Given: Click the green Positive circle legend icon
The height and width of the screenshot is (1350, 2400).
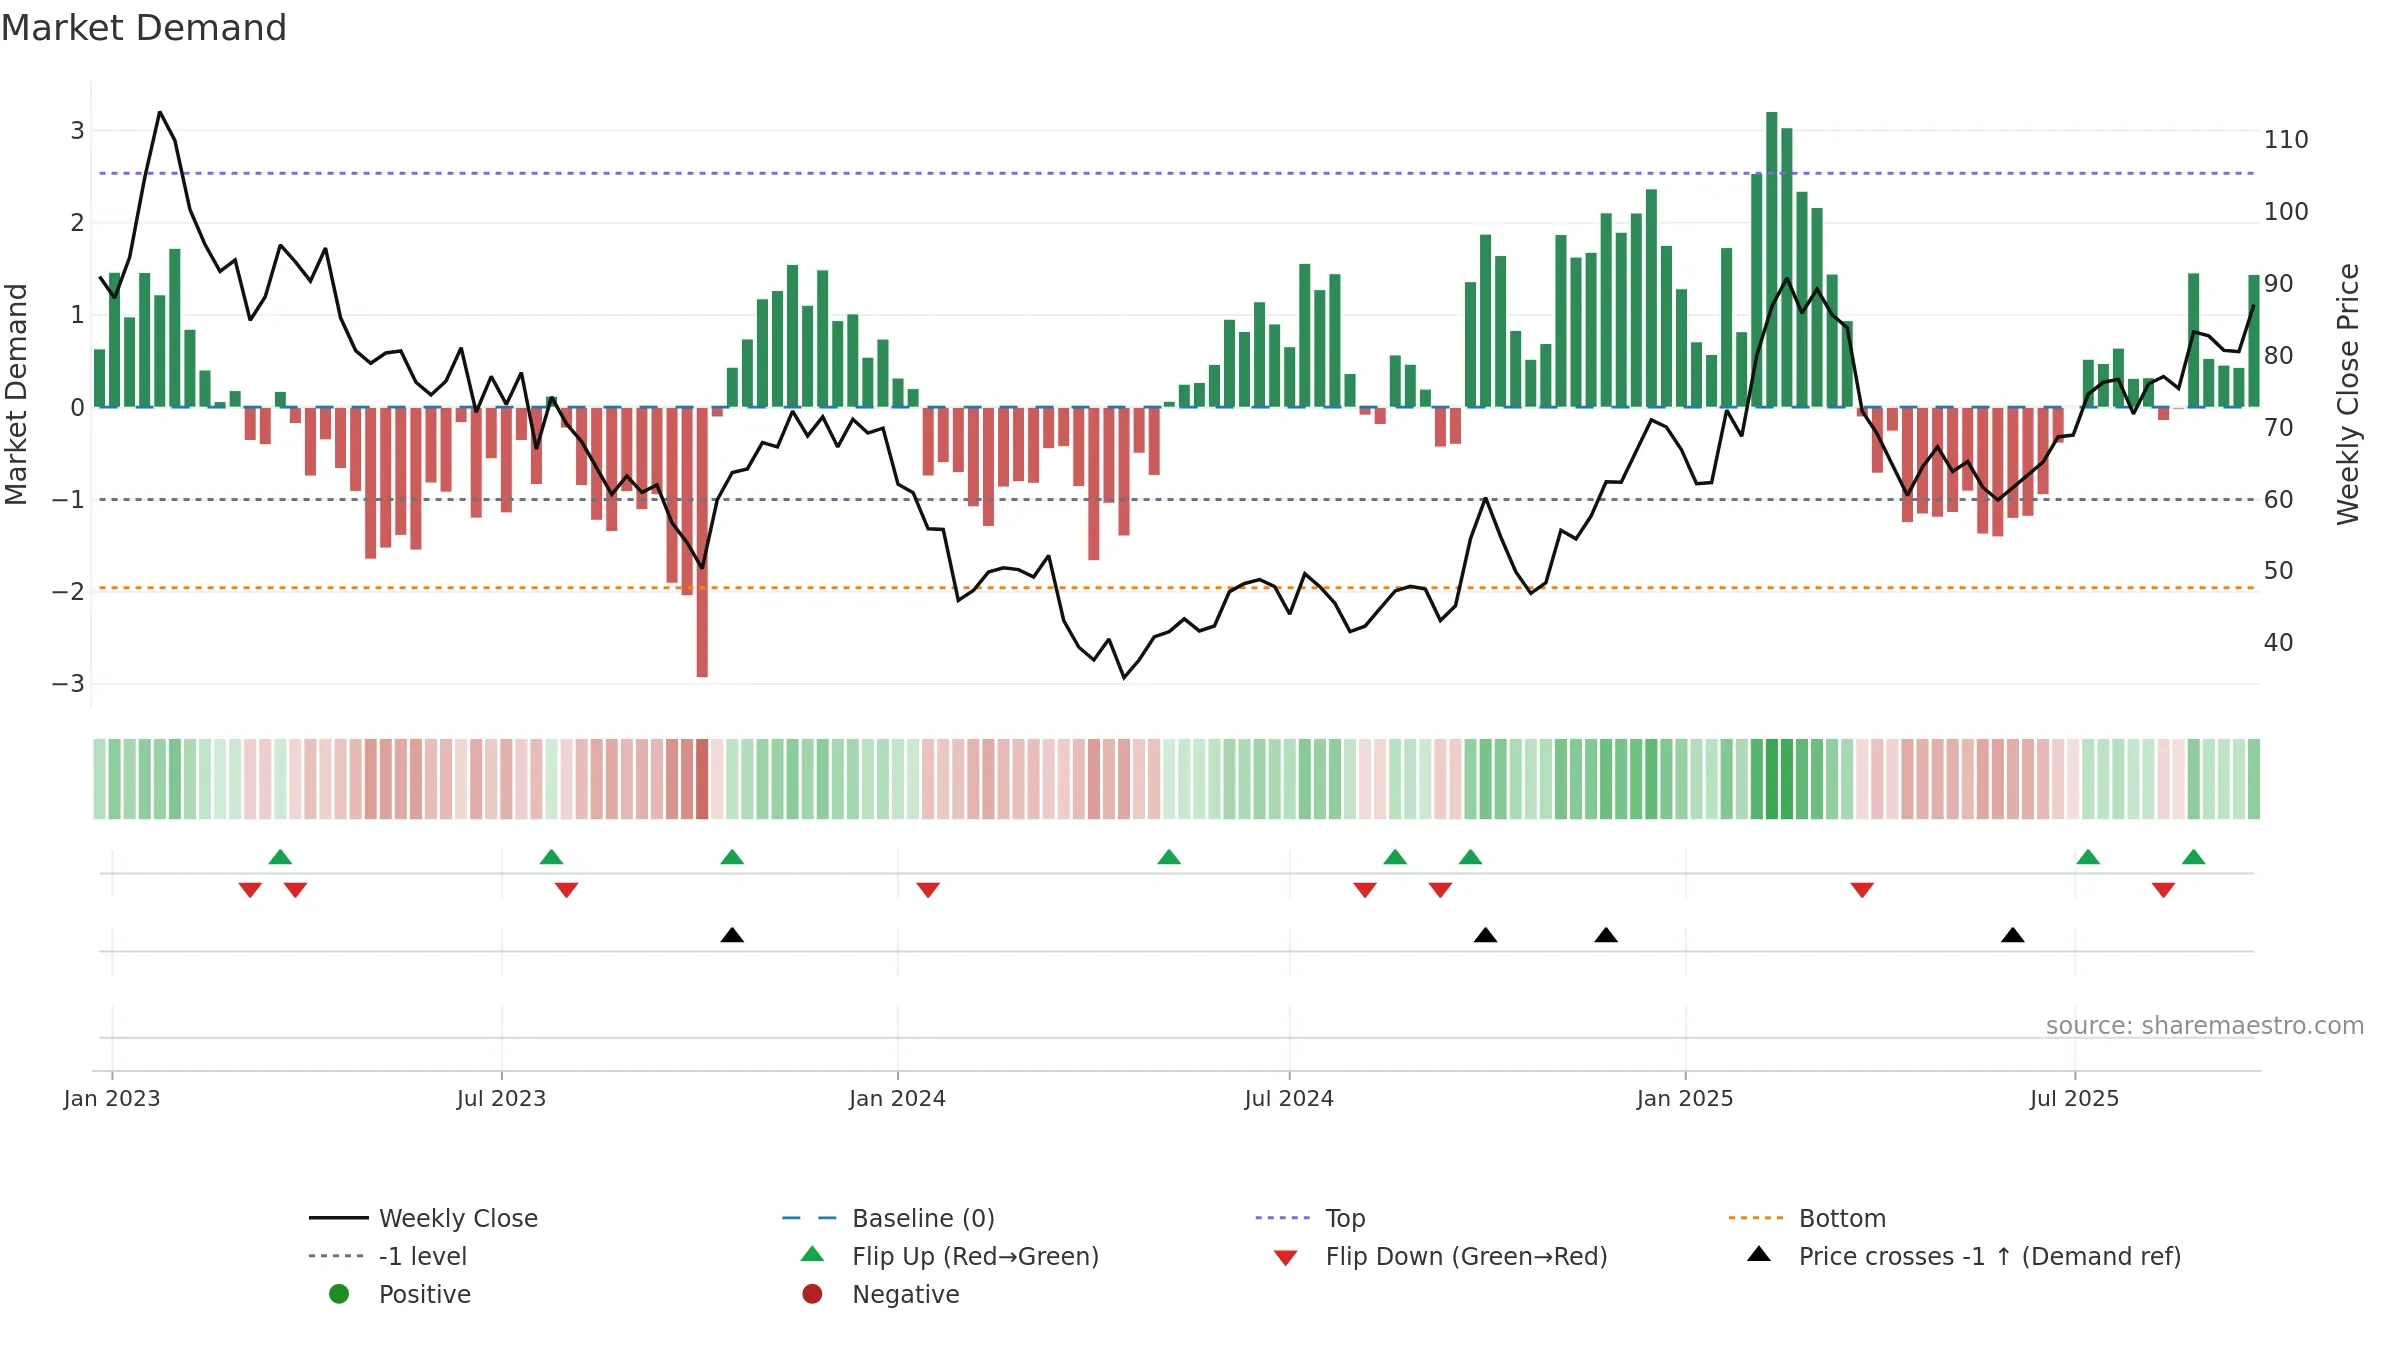Looking at the screenshot, I should pyautogui.click(x=339, y=1294).
